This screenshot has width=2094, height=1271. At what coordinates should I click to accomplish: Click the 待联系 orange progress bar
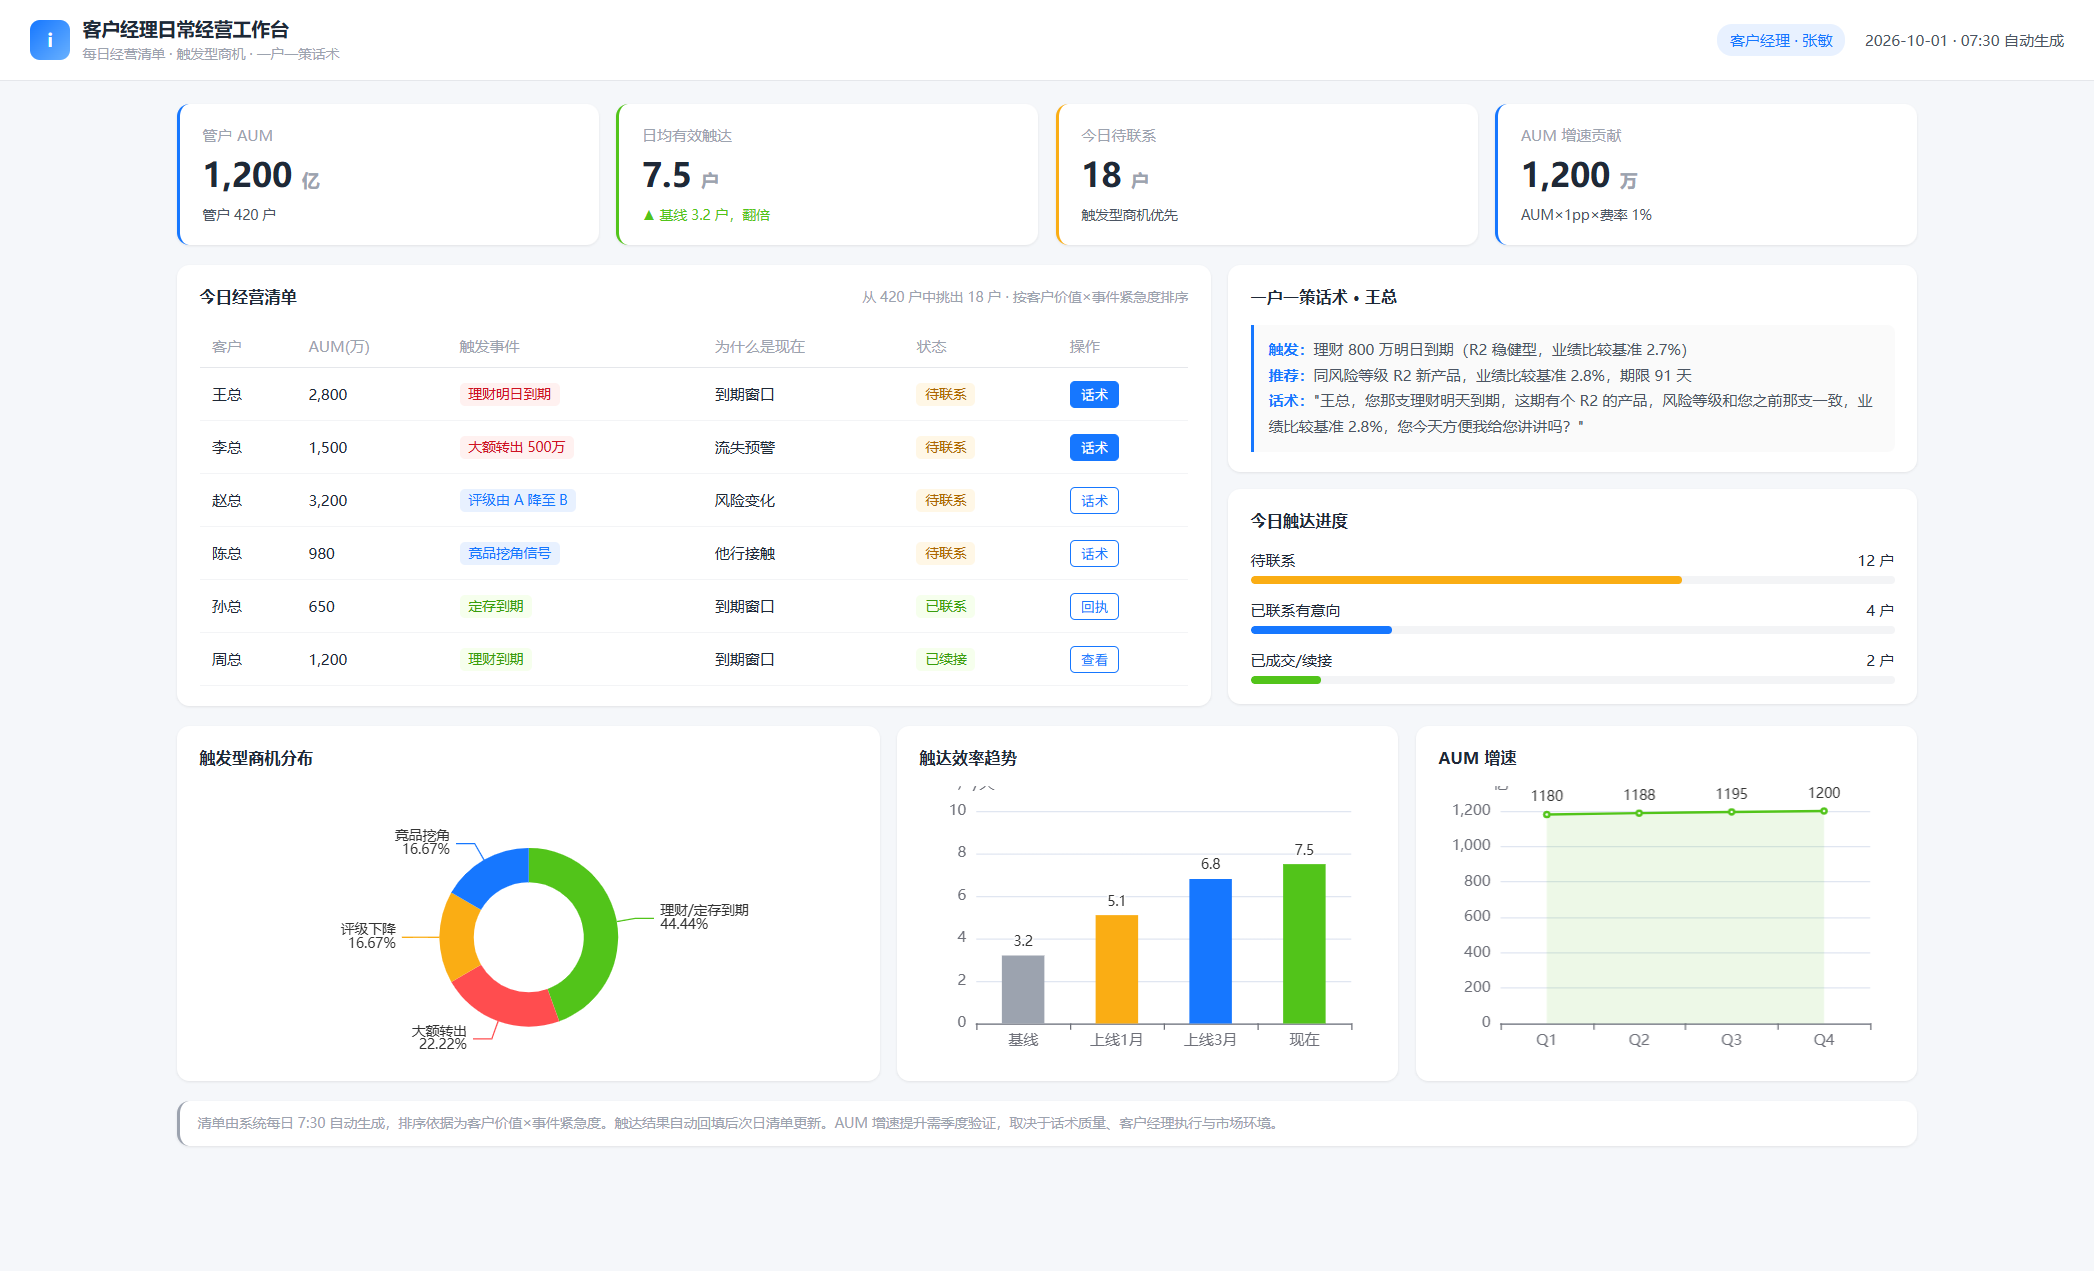pyautogui.click(x=1466, y=580)
